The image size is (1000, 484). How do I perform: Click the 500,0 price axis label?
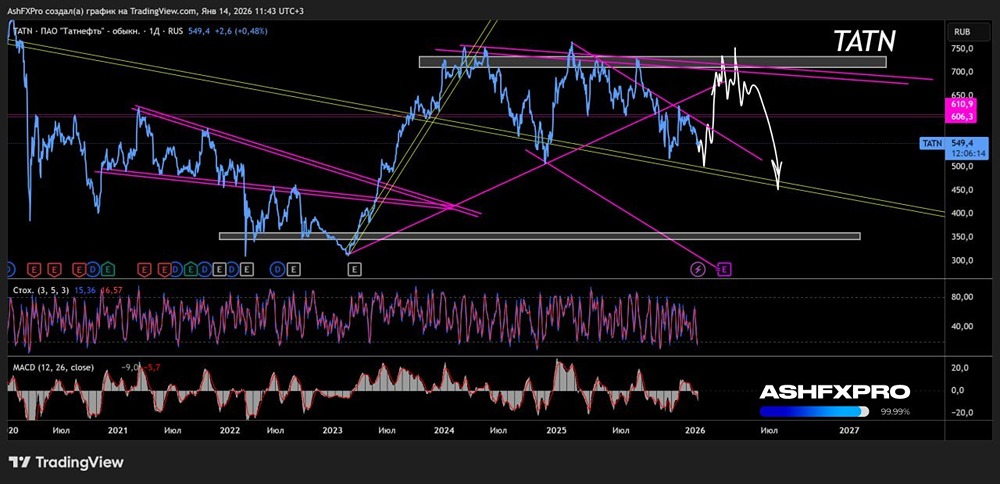pyautogui.click(x=960, y=166)
